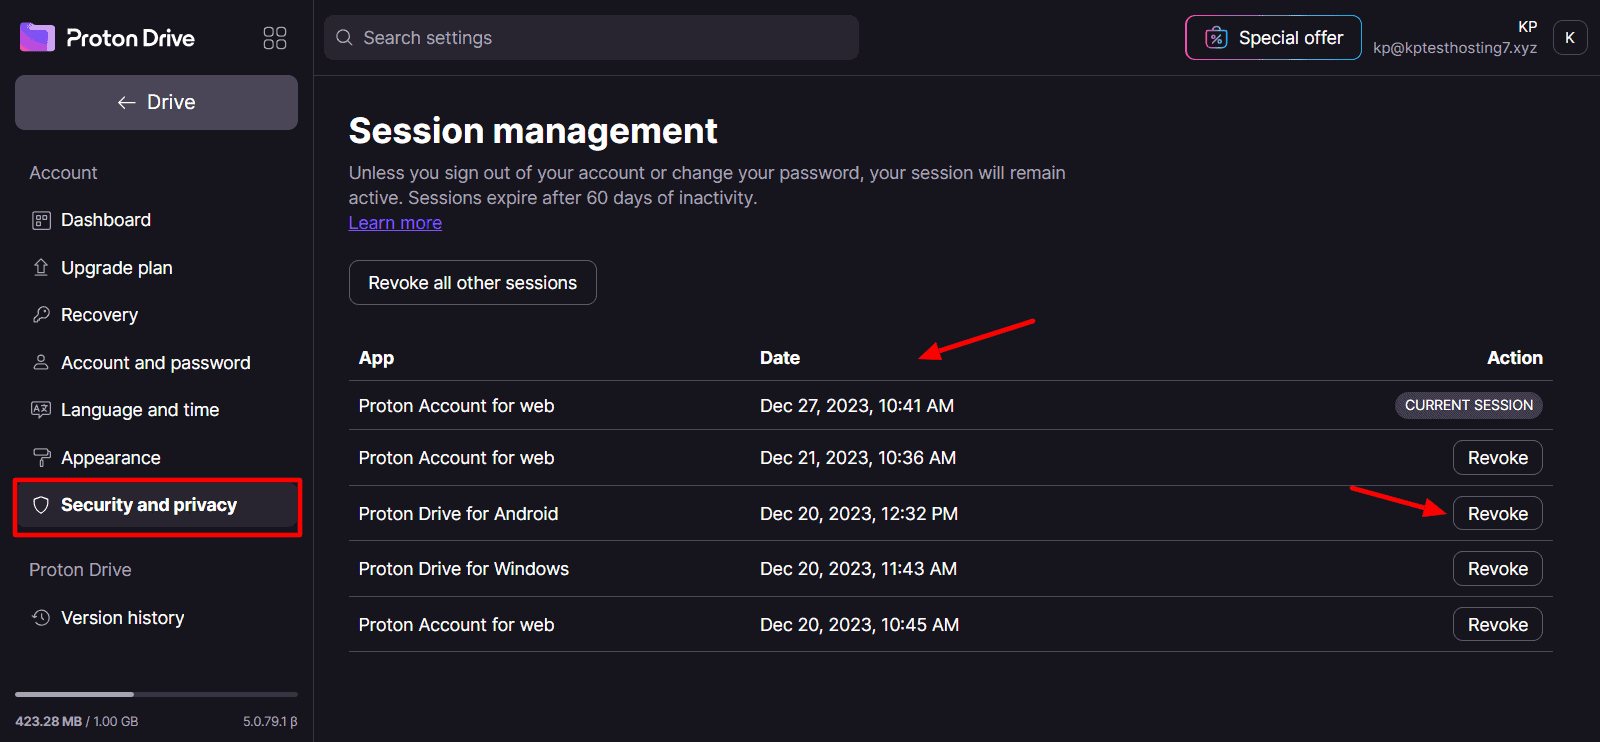Image resolution: width=1600 pixels, height=742 pixels.
Task: Revoke the Dec 21 Proton Account web session
Action: 1497,458
